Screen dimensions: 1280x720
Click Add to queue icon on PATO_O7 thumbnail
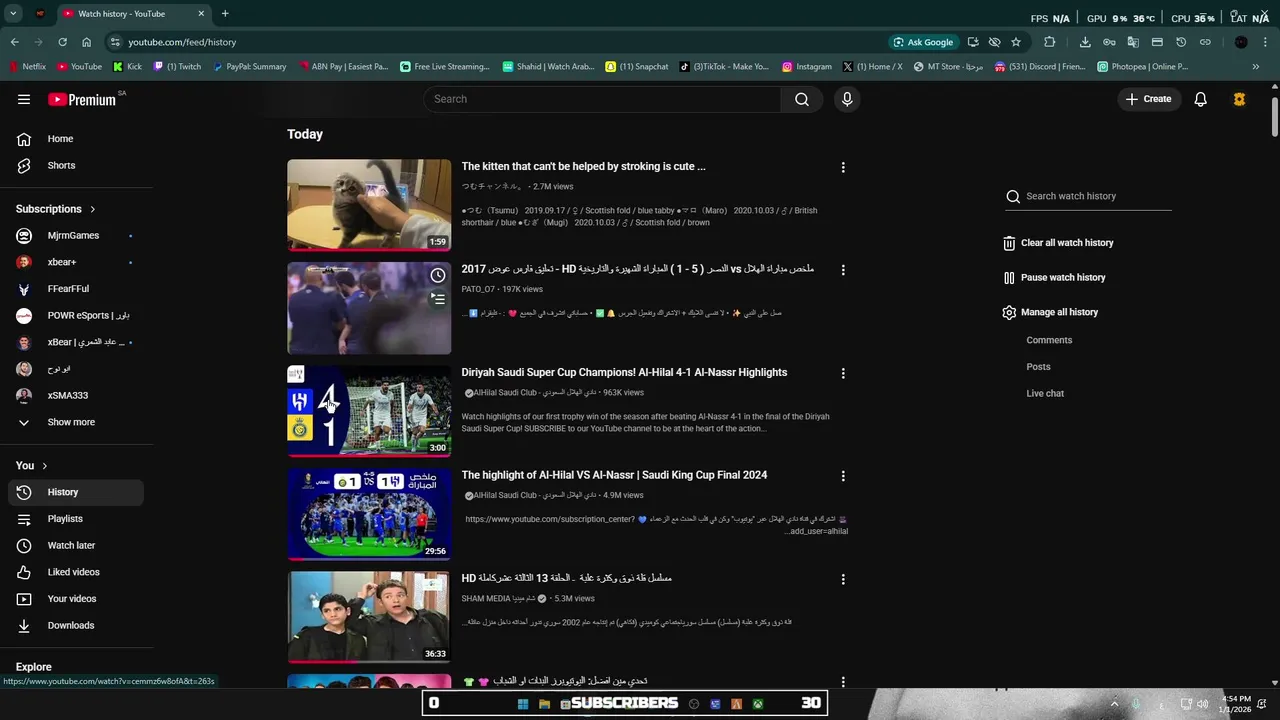point(438,298)
